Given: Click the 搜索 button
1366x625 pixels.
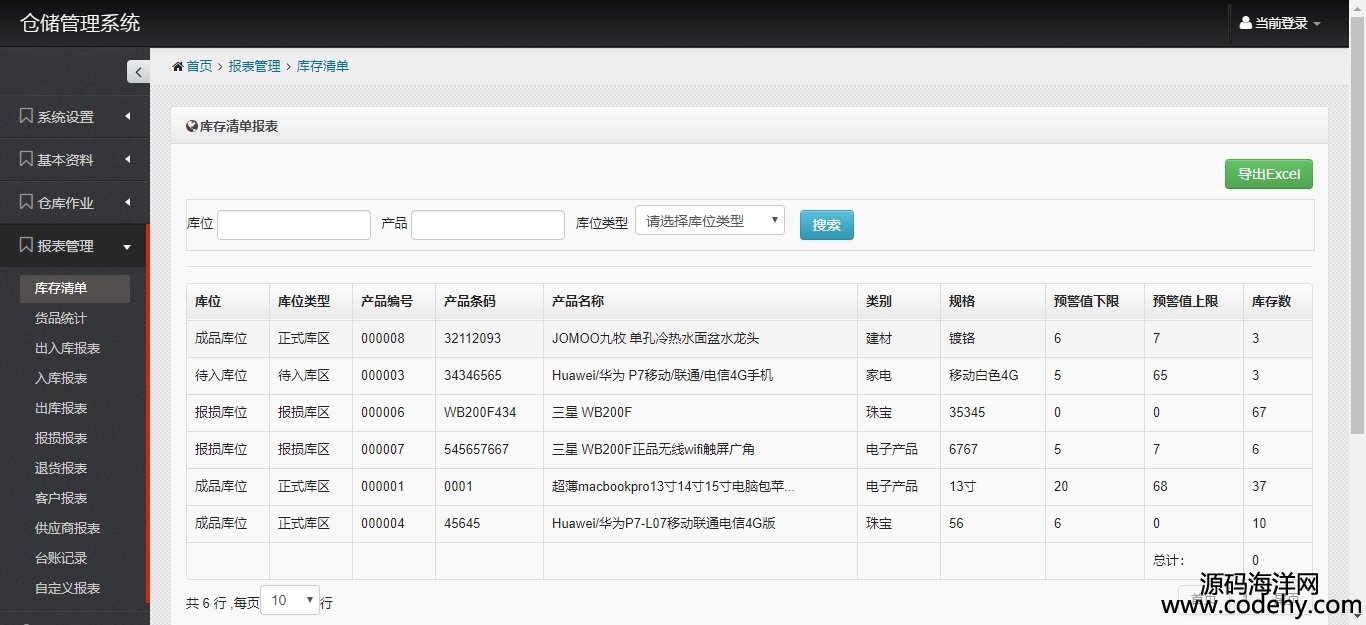Looking at the screenshot, I should coord(826,225).
